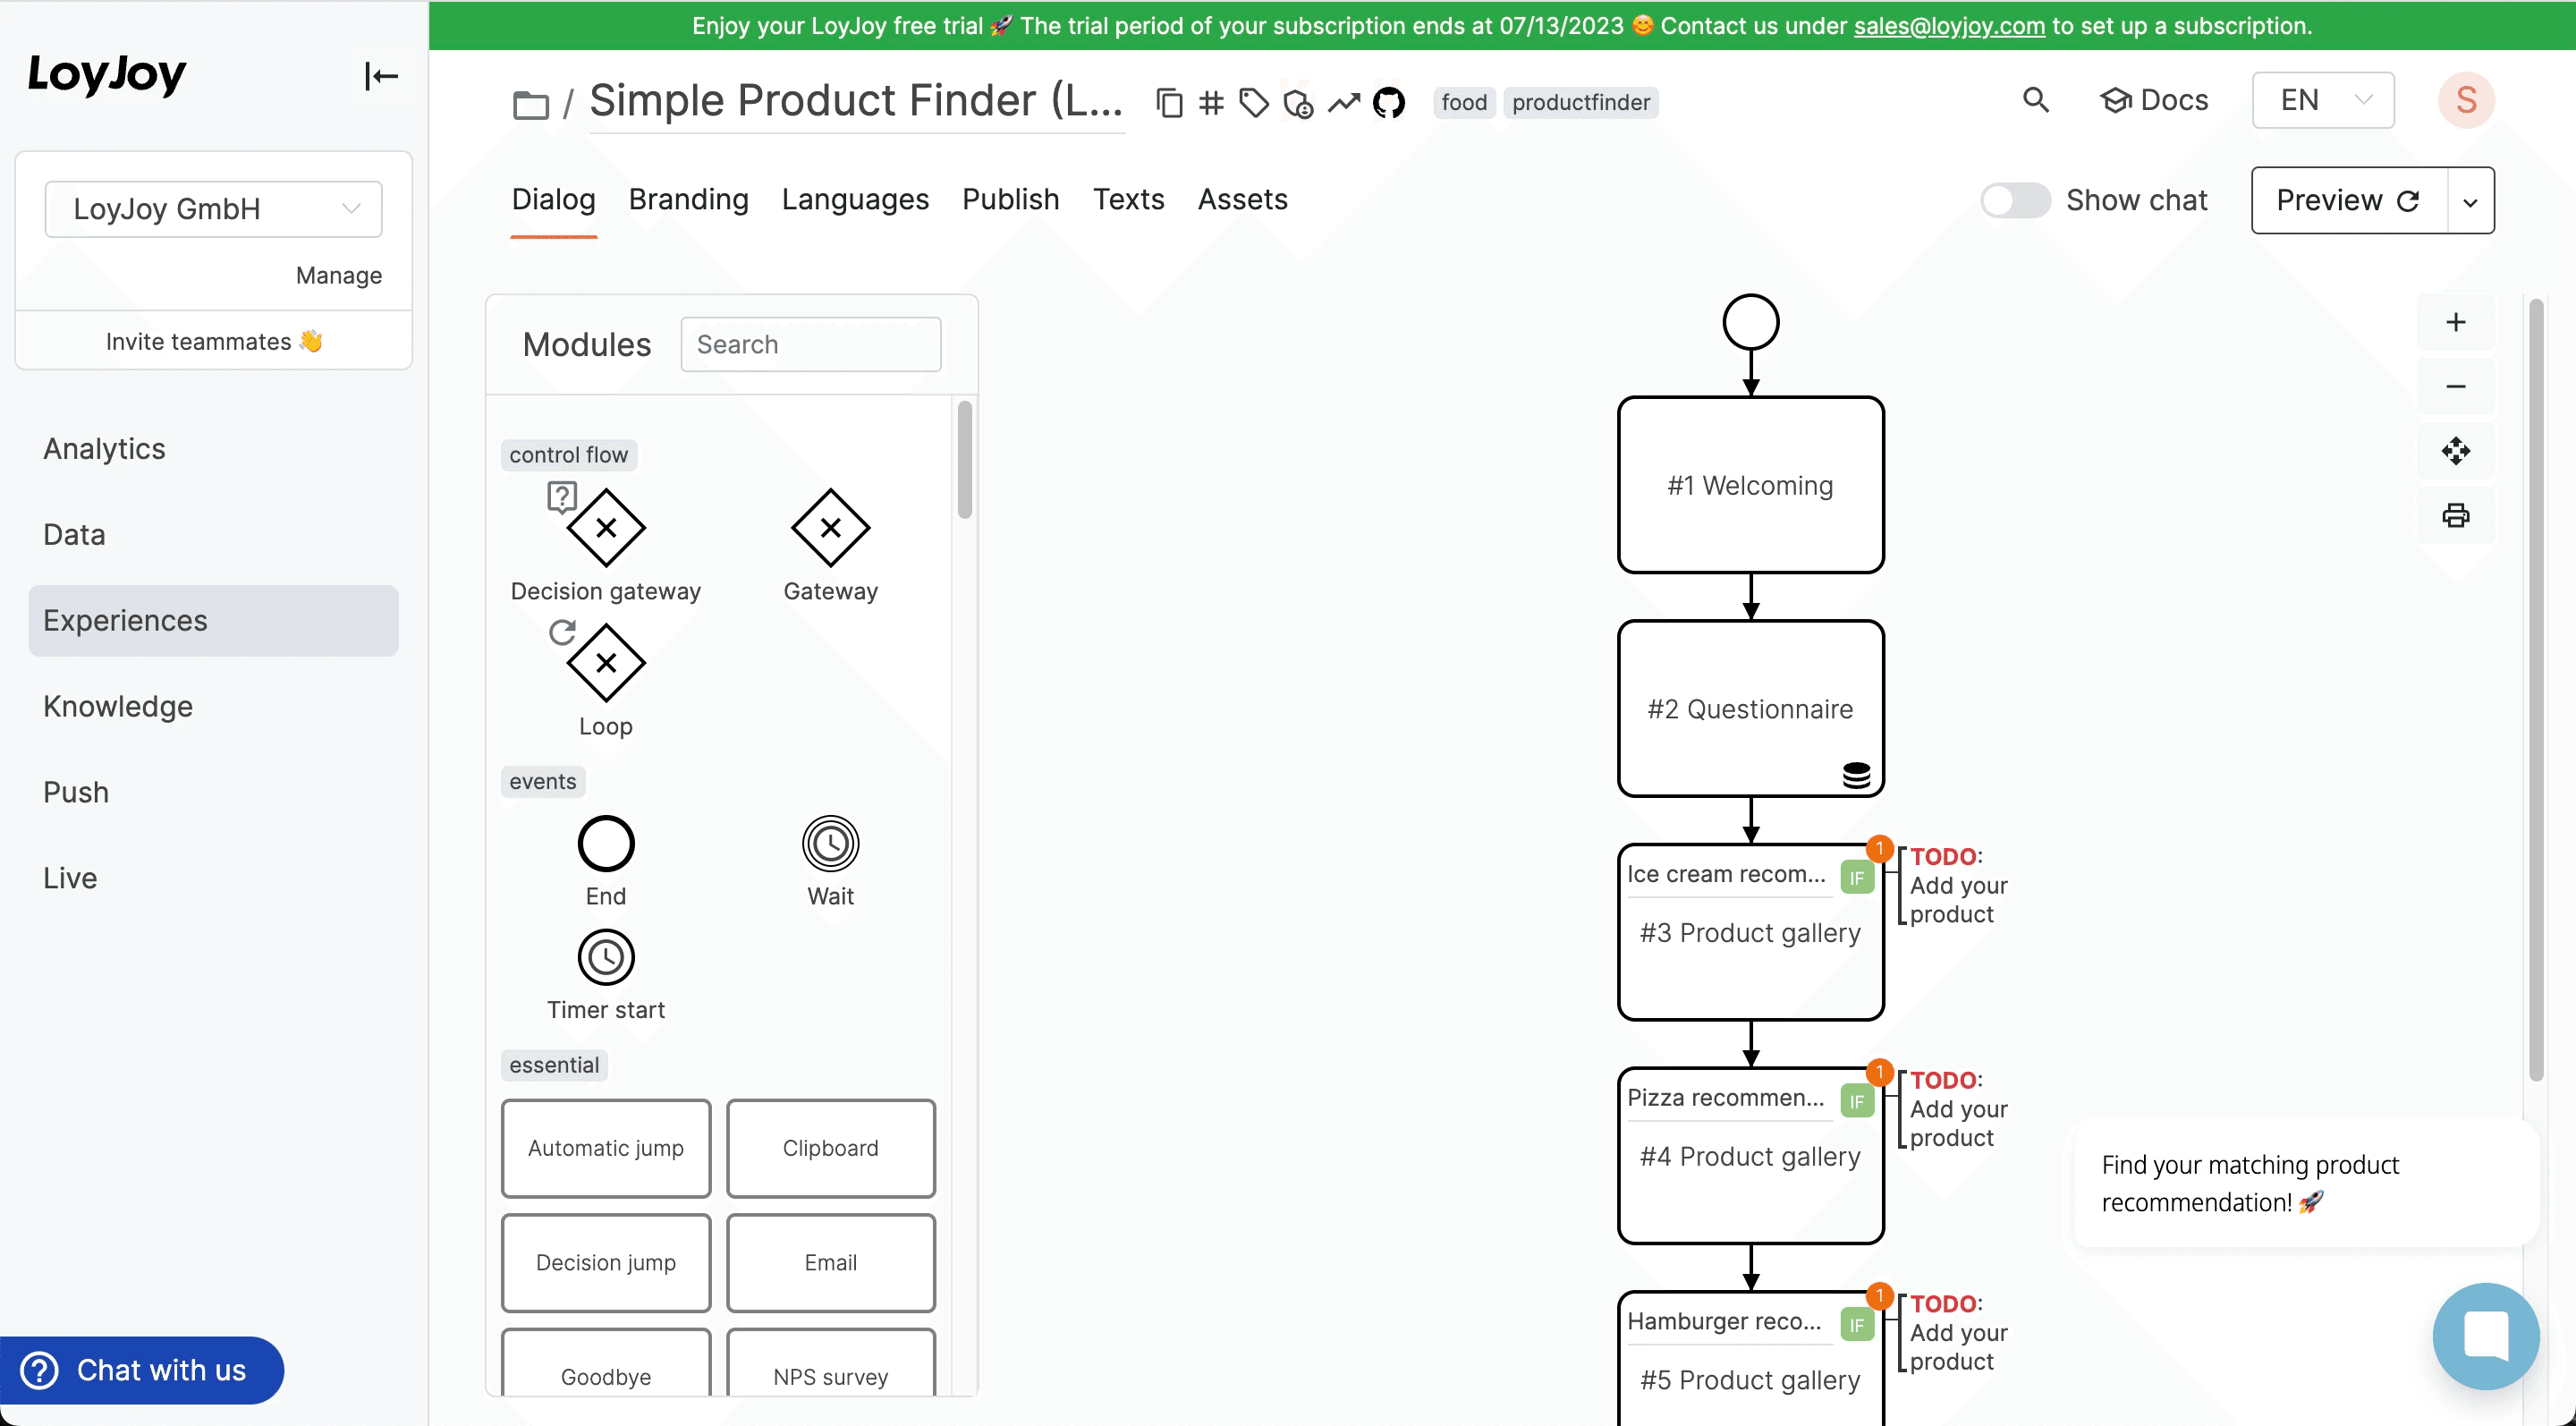Click the print icon on the canvas
Screen dimensions: 2576x1426
2455,515
